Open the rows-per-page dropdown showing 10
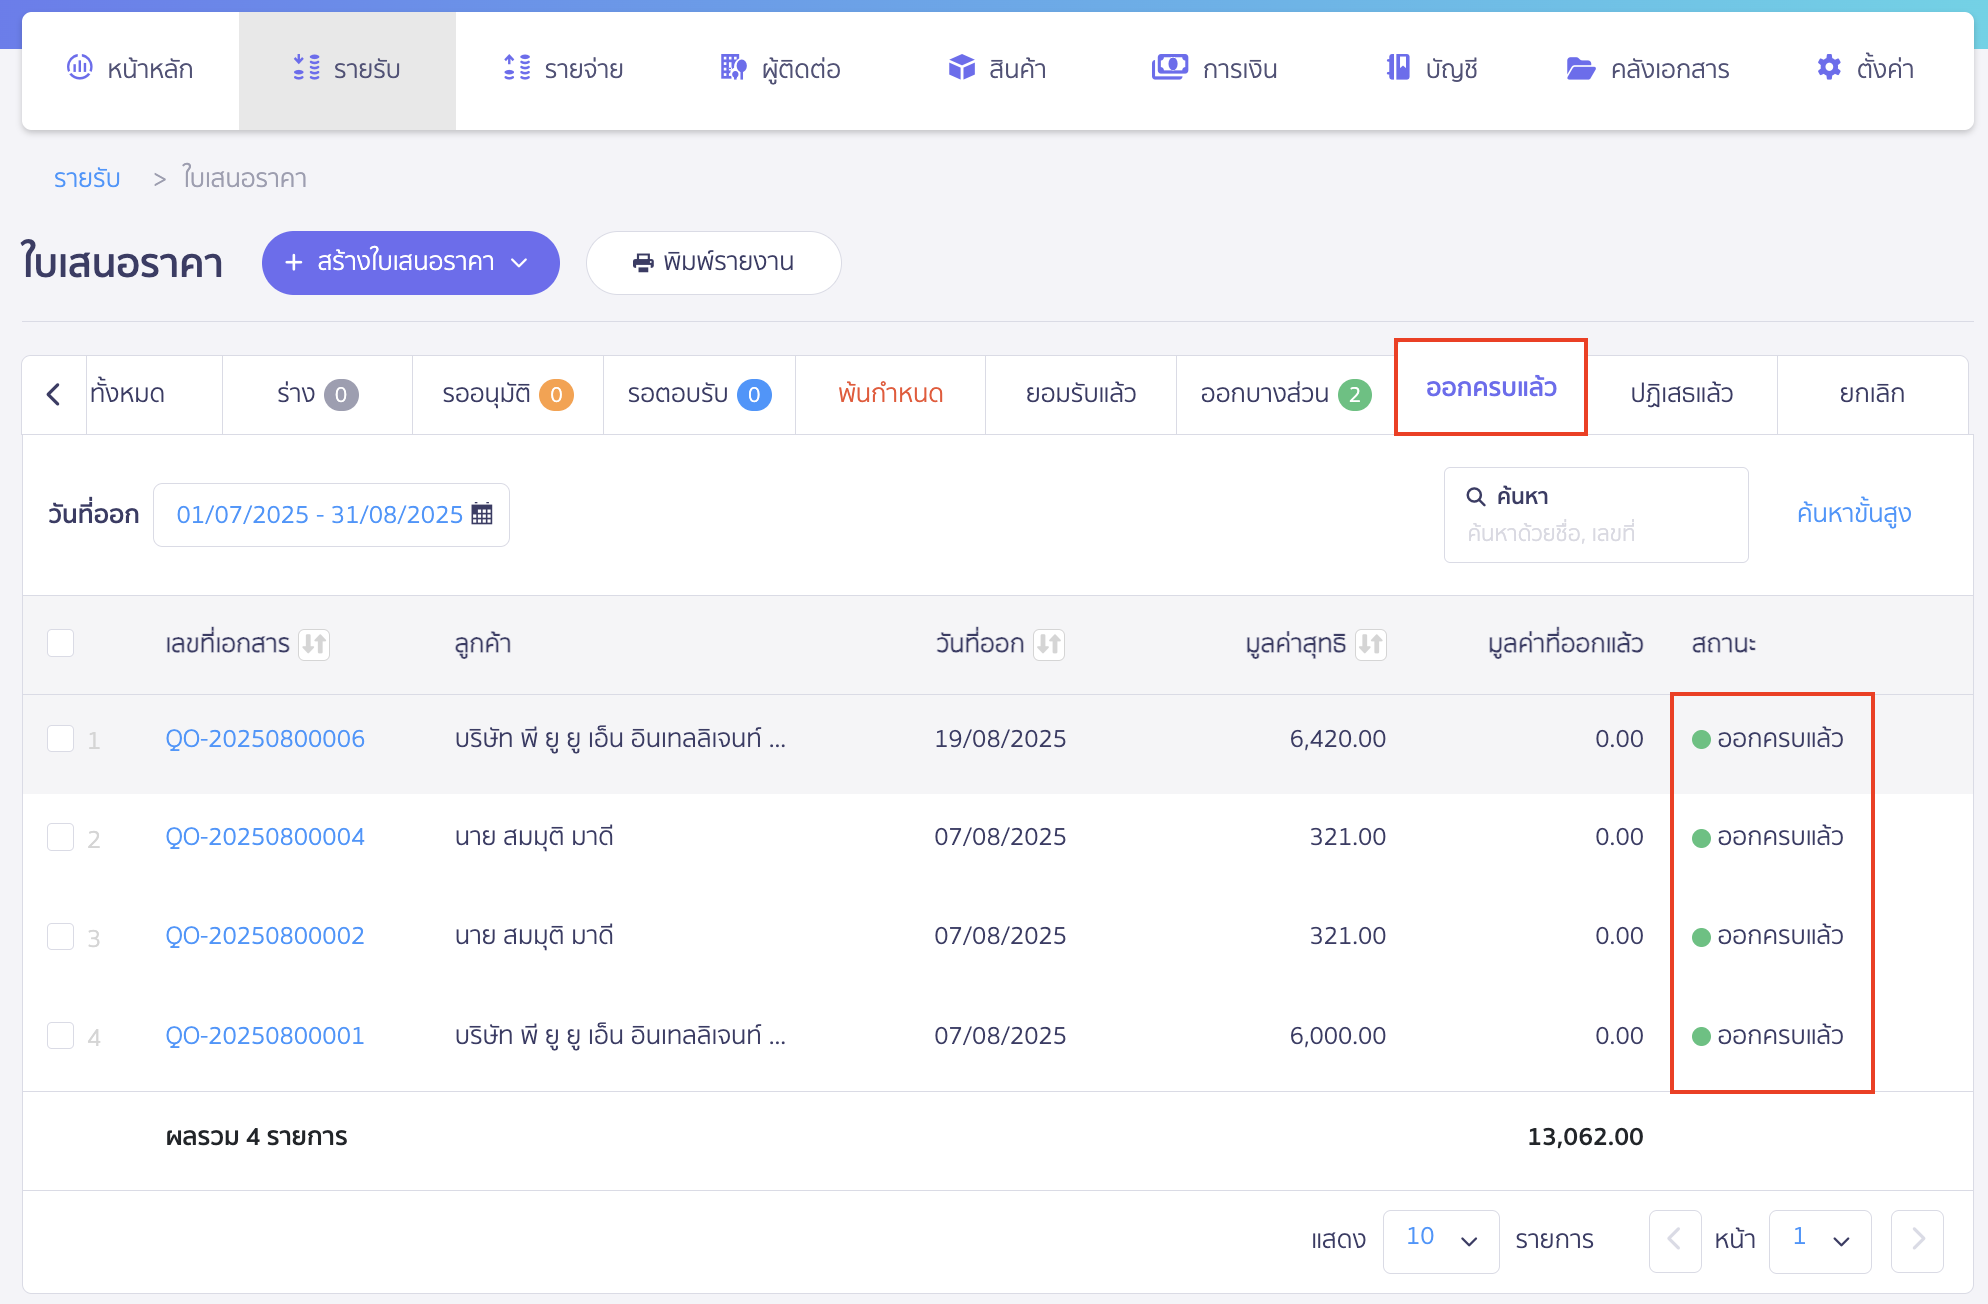This screenshot has width=1988, height=1304. click(1440, 1240)
